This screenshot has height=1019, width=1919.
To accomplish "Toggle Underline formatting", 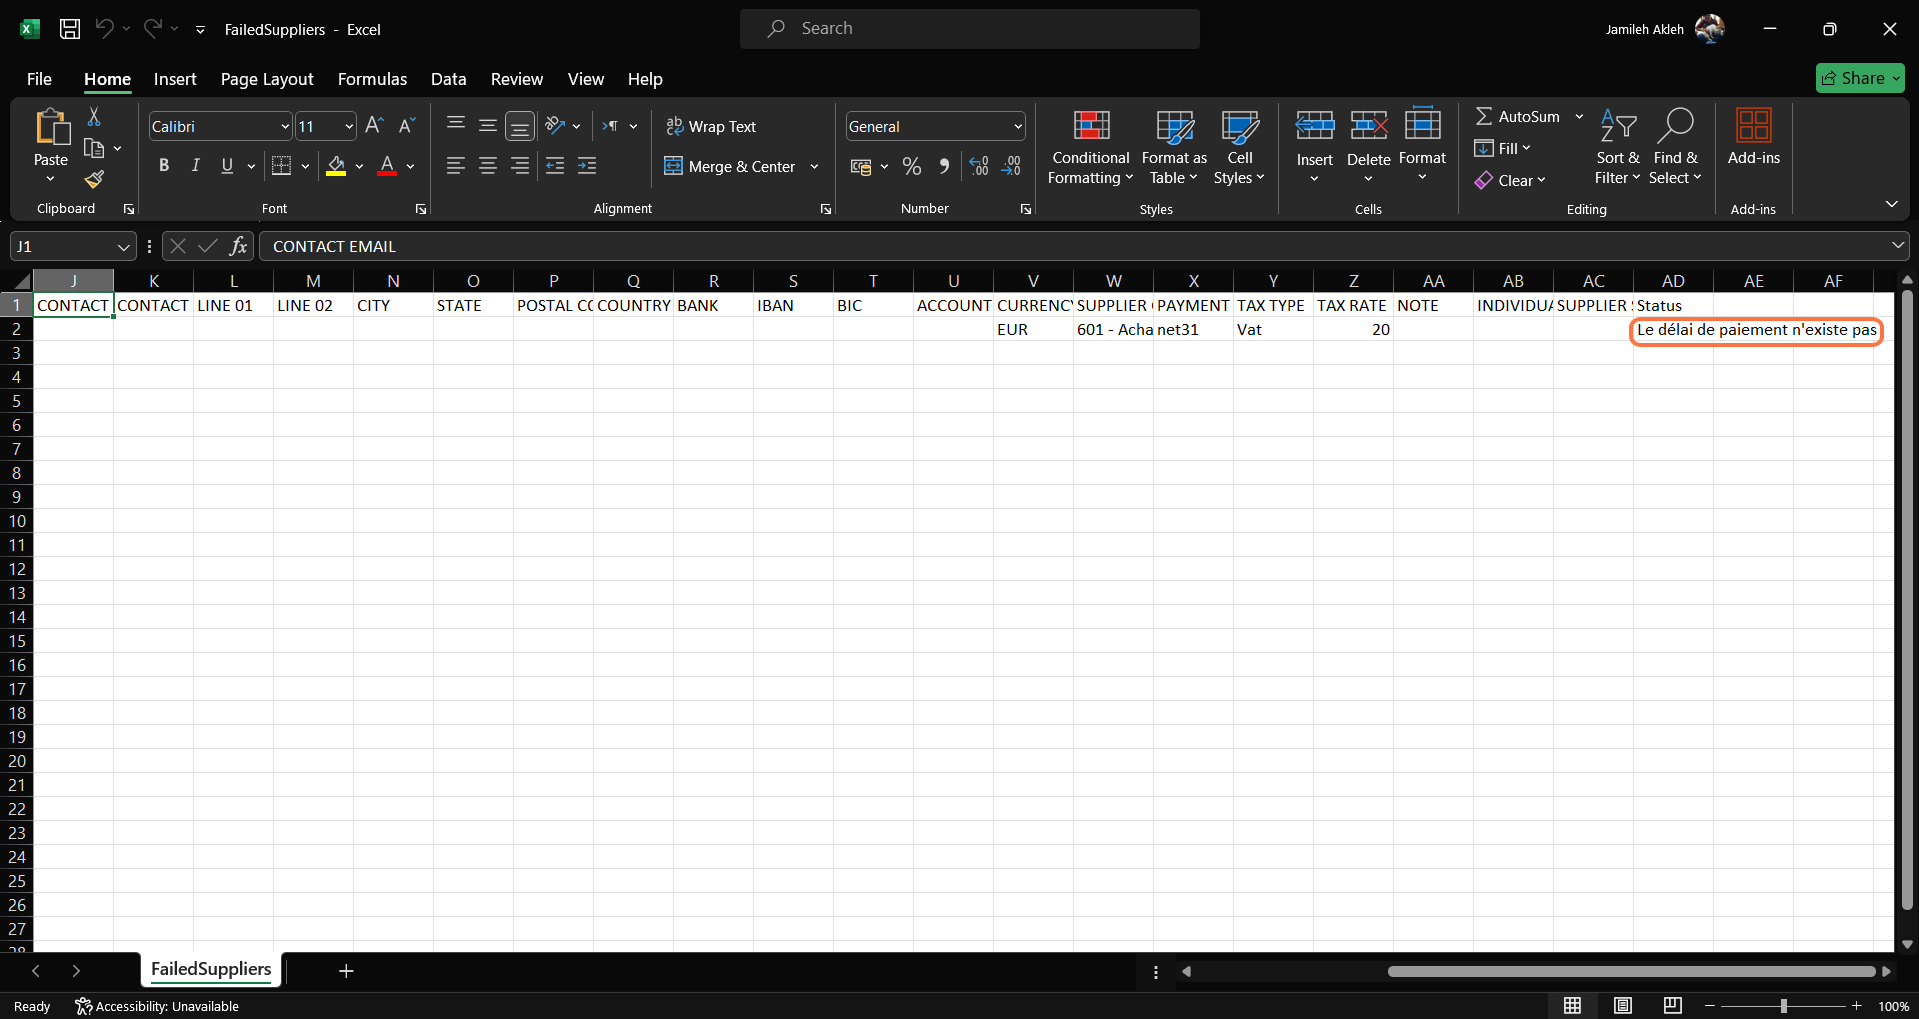I will (x=227, y=166).
